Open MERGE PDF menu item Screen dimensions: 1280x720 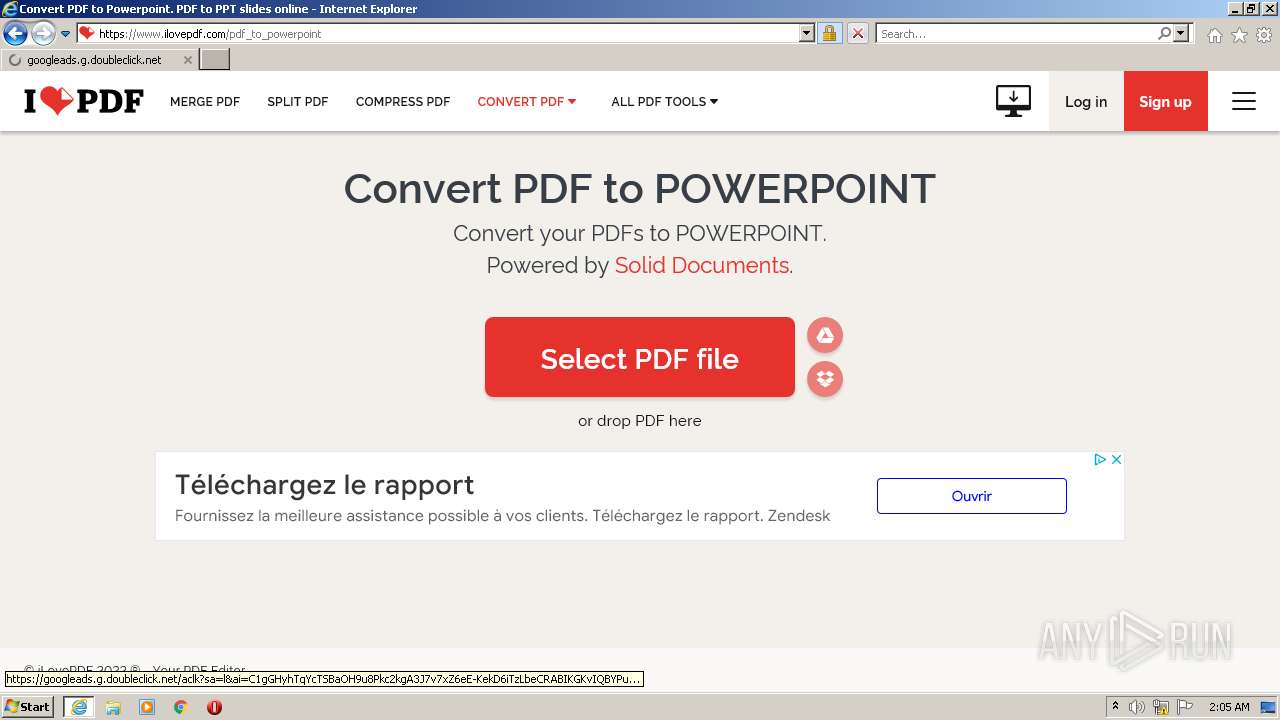tap(205, 101)
